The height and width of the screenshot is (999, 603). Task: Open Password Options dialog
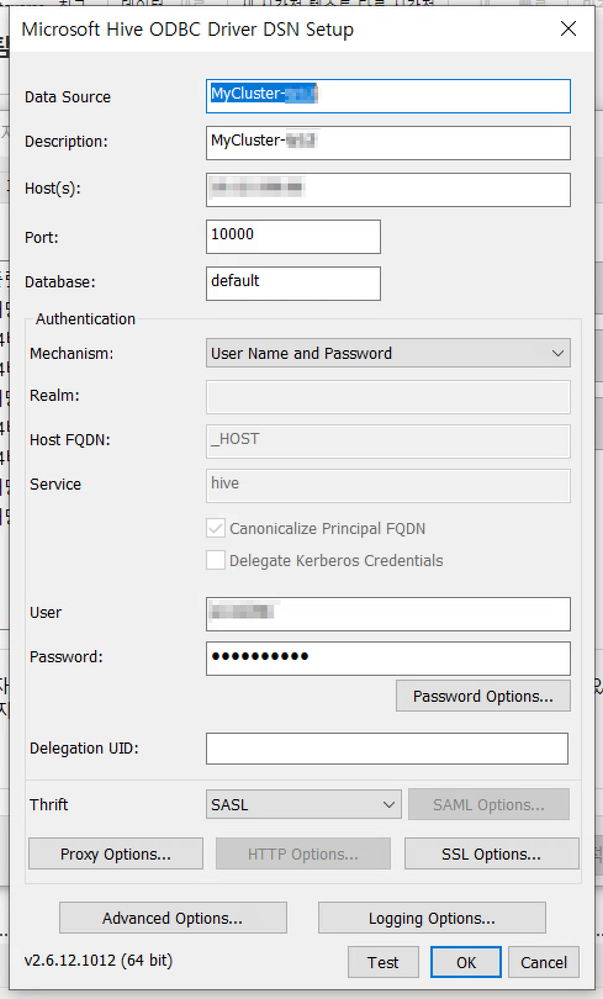(483, 696)
